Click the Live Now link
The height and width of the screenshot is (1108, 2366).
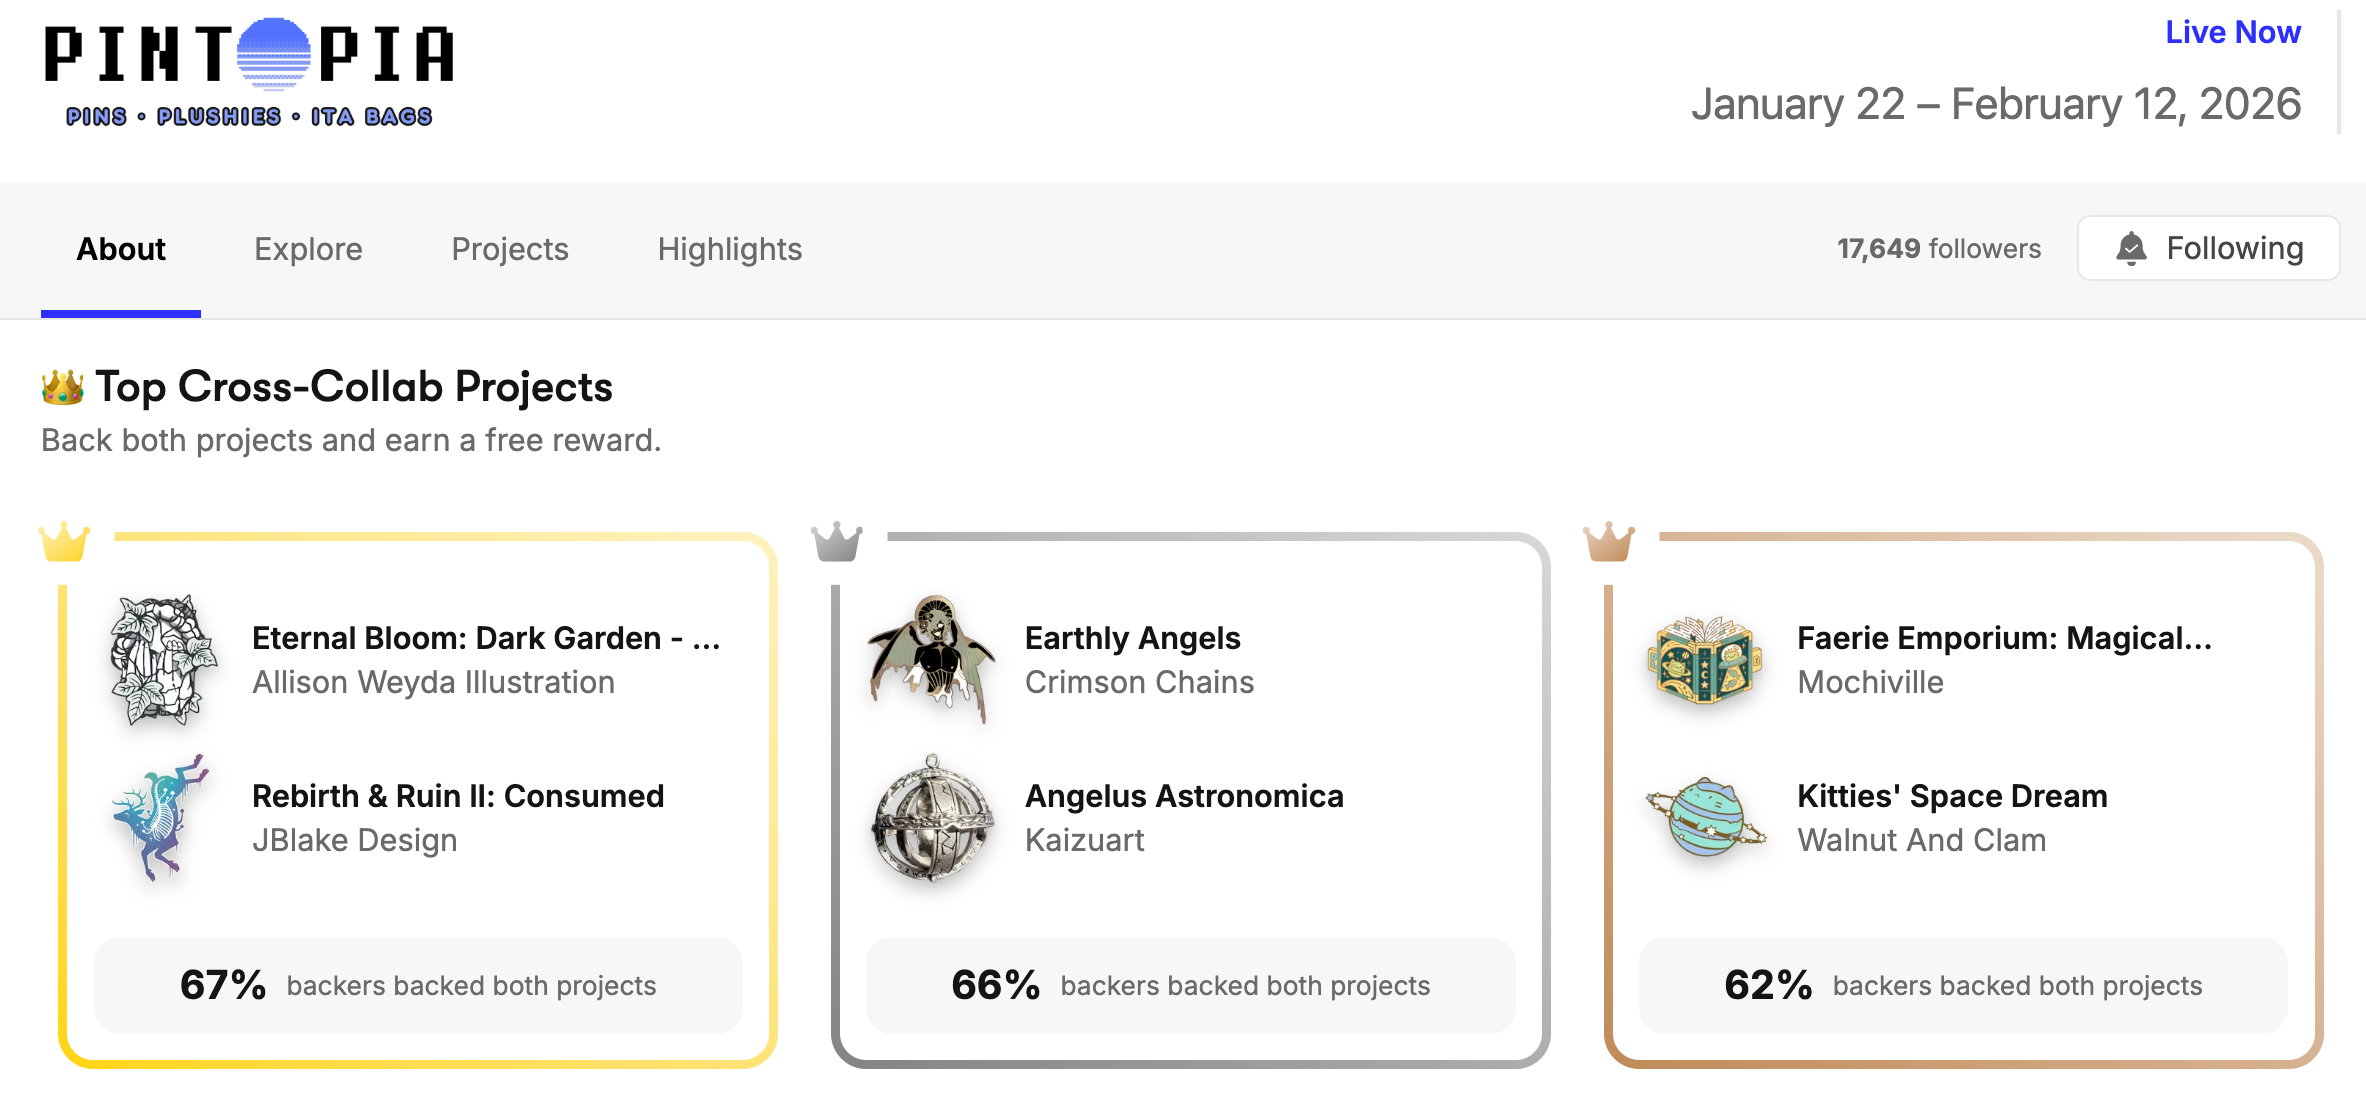2233,32
